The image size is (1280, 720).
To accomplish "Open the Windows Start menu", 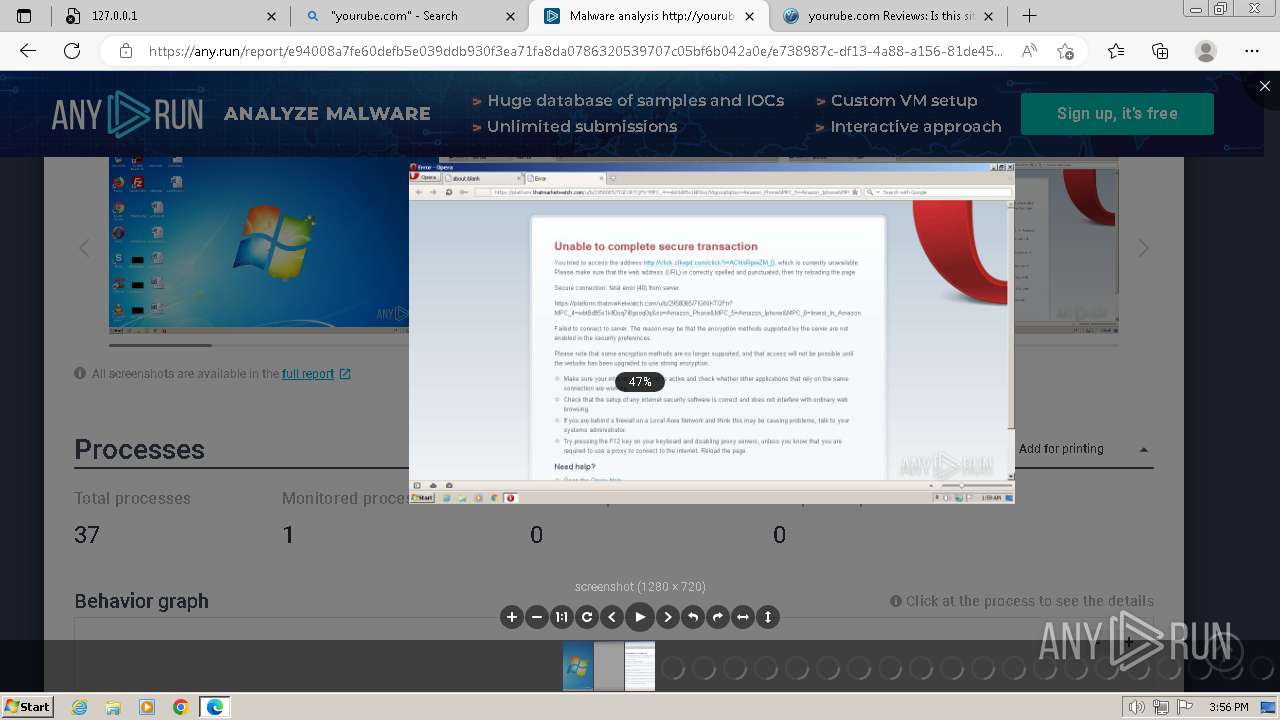I will (x=28, y=706).
